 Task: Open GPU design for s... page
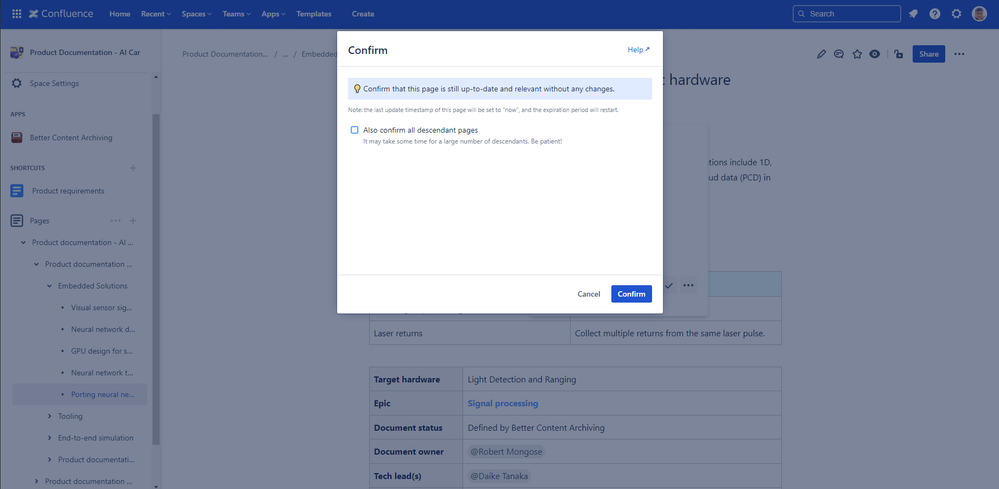101,351
